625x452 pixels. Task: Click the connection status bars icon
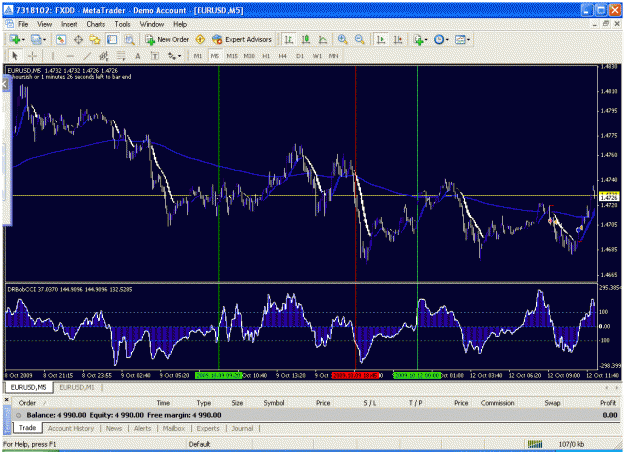click(535, 444)
